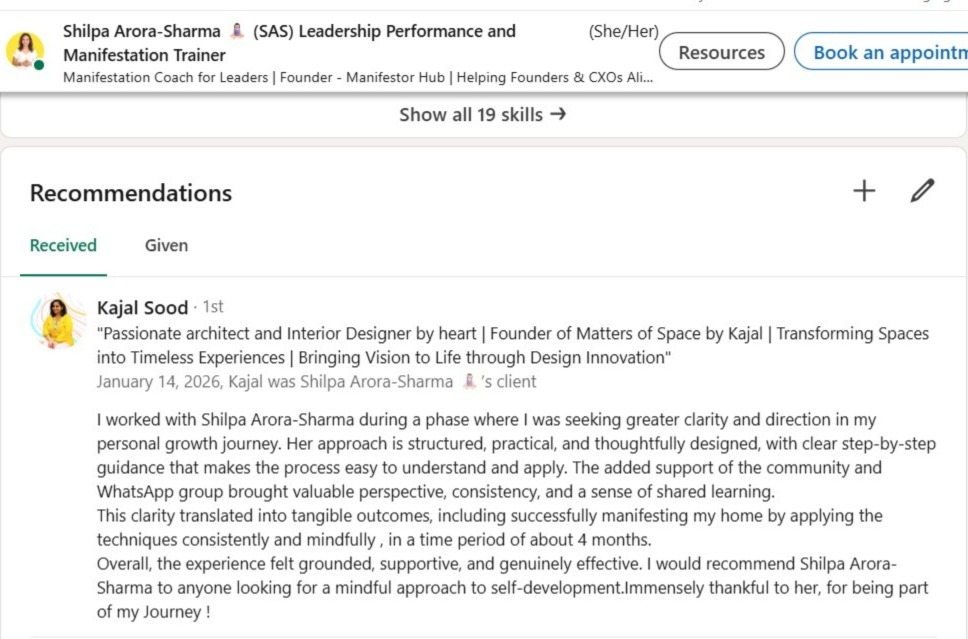Switch to the Received recommendations tab

63,245
